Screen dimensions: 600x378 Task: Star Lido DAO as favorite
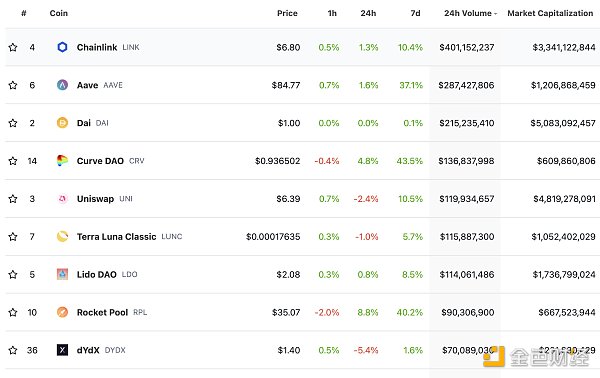click(x=13, y=274)
